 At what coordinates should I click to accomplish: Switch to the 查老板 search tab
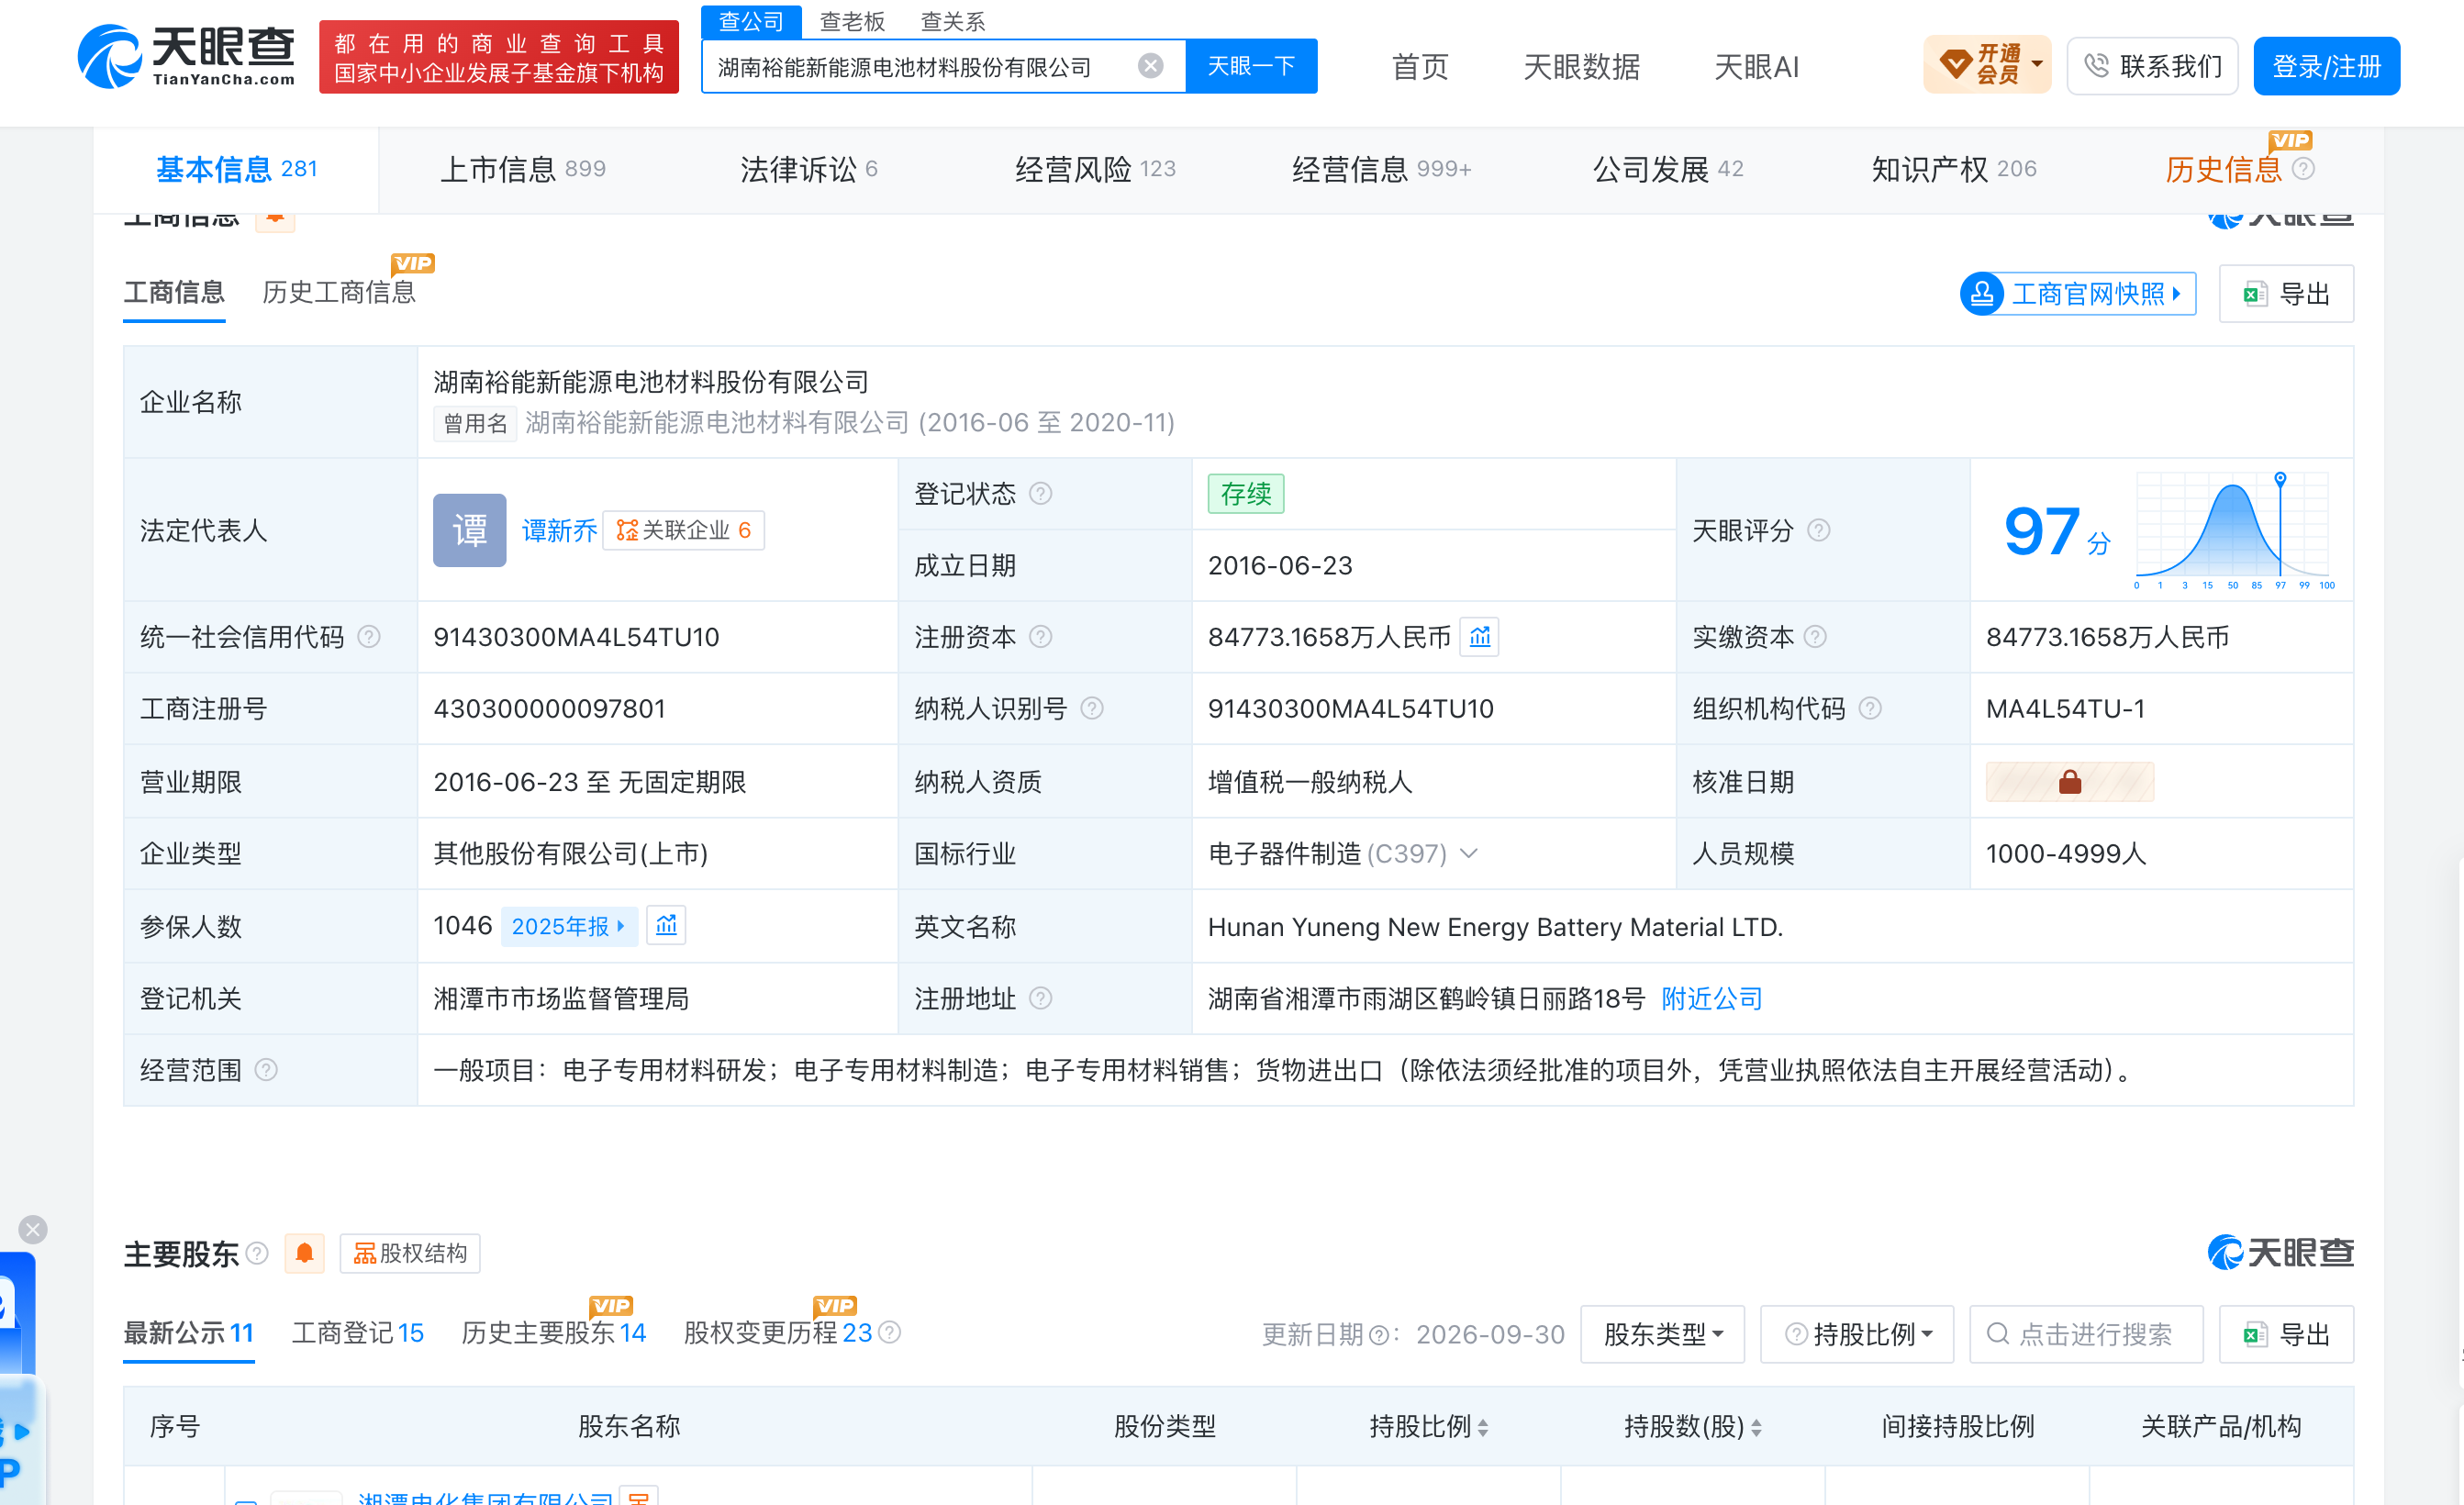pyautogui.click(x=852, y=21)
